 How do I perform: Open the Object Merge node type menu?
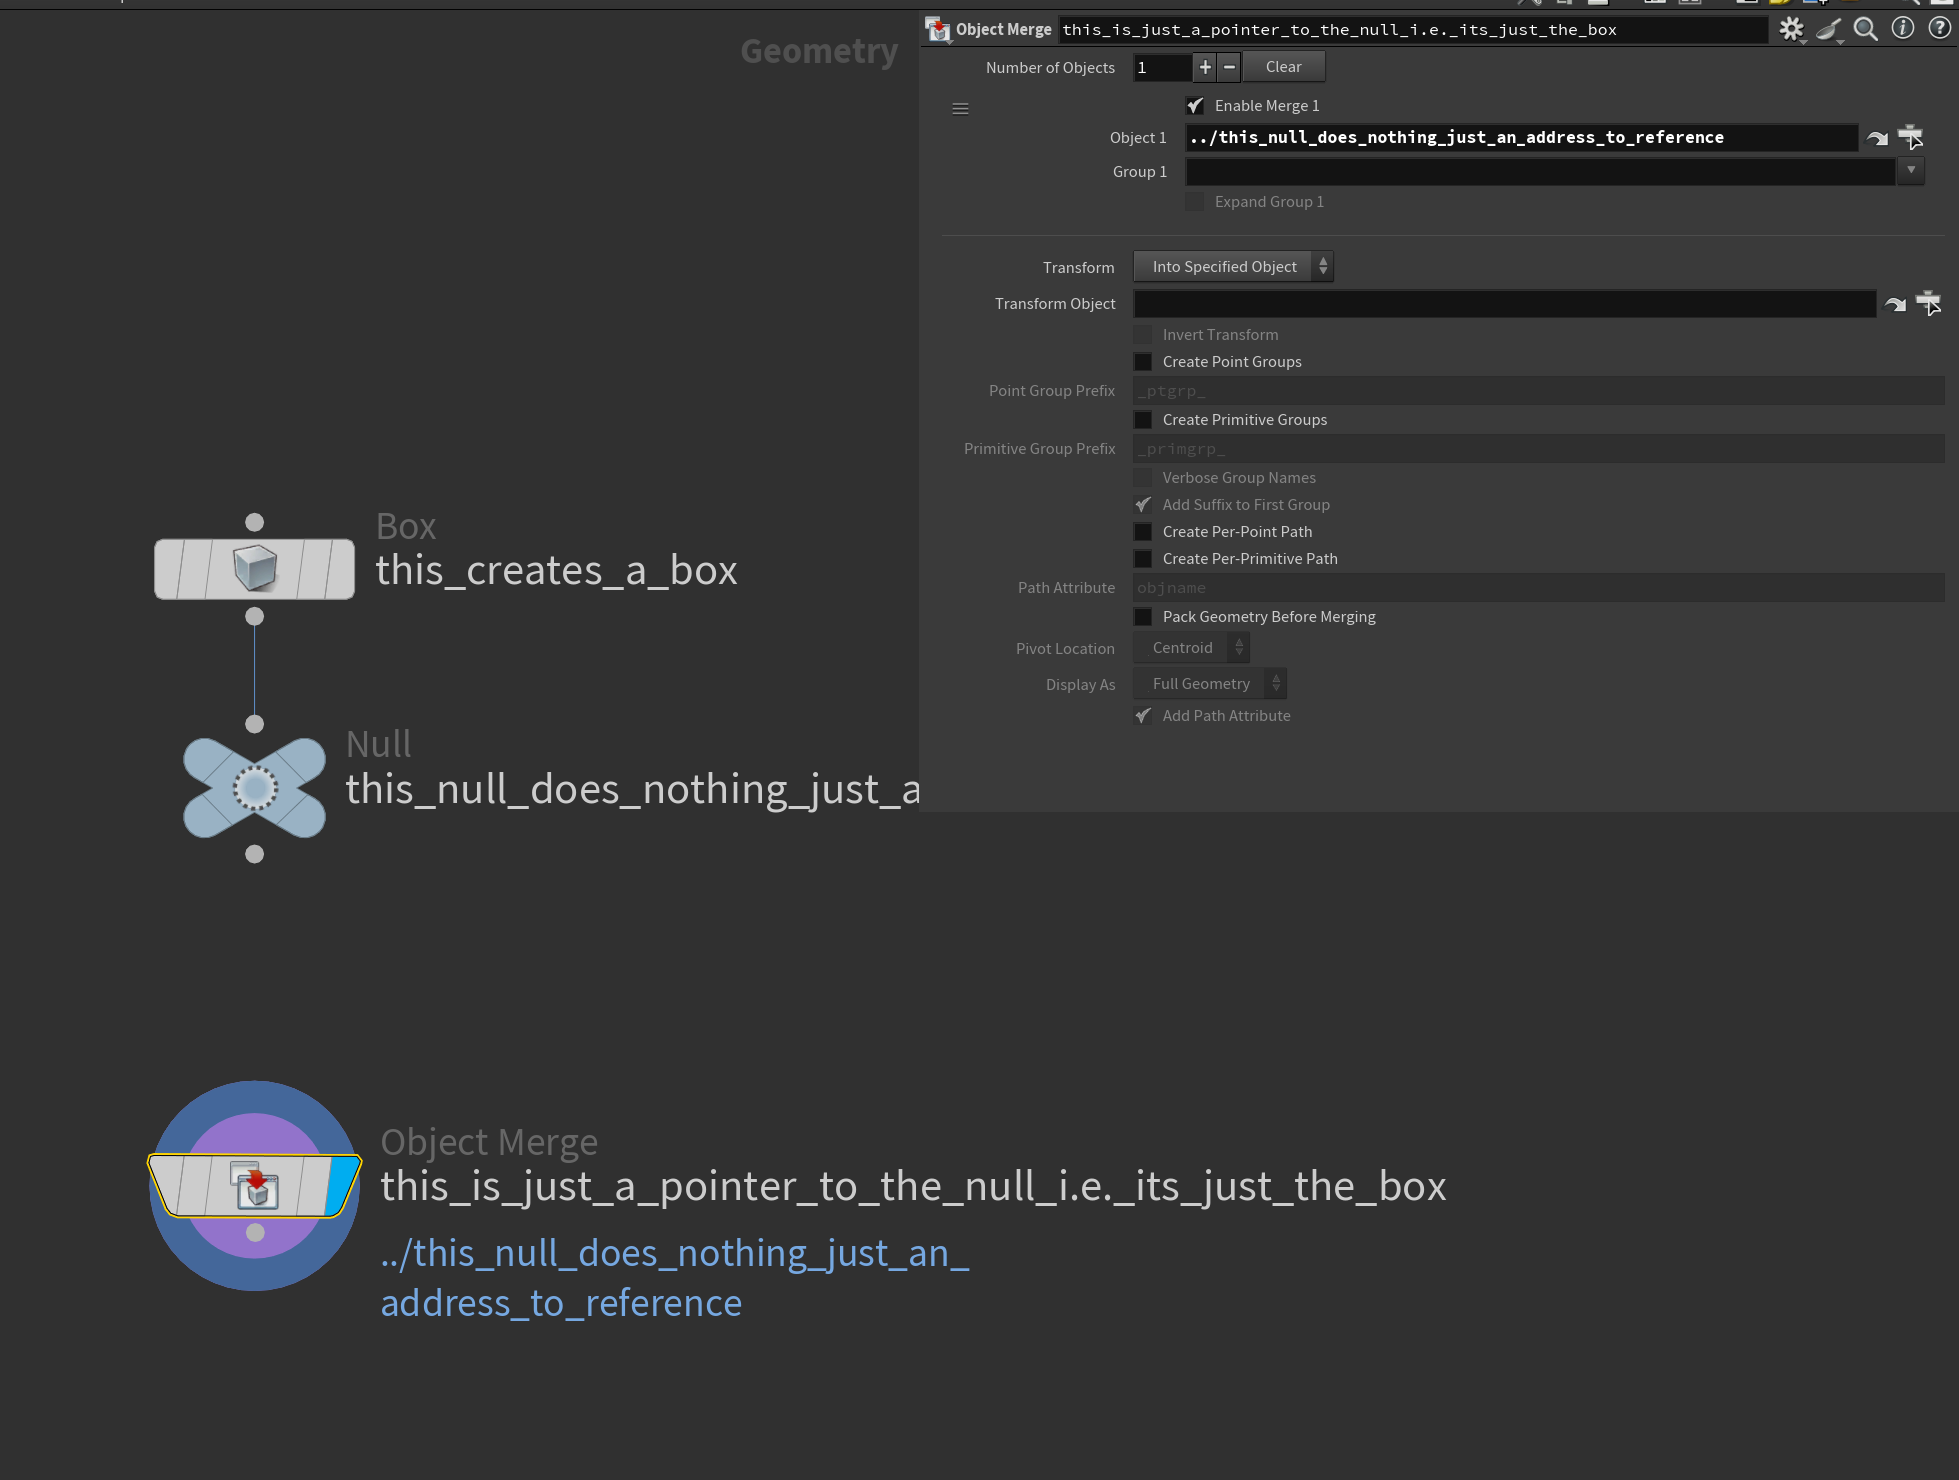click(x=938, y=29)
